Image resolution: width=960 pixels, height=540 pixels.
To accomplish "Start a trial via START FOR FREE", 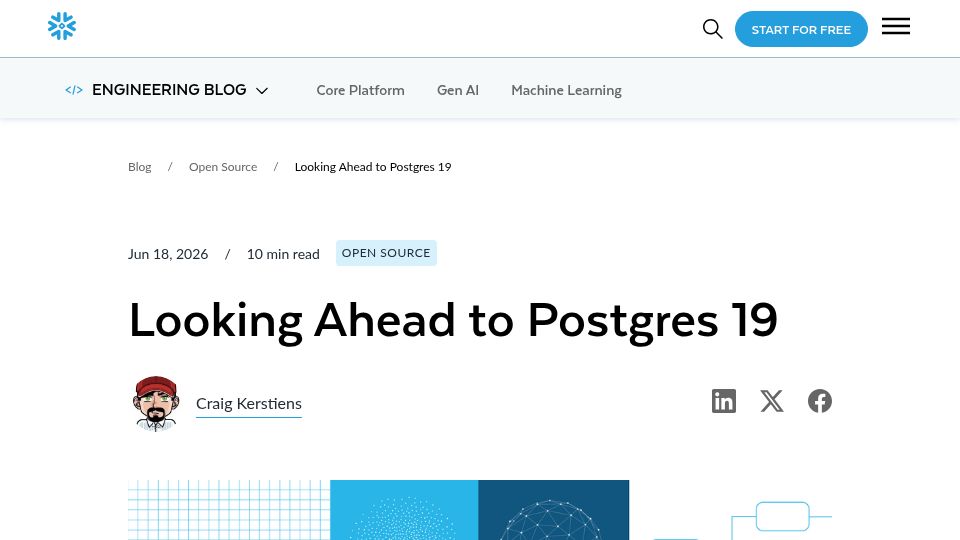I will [x=801, y=29].
